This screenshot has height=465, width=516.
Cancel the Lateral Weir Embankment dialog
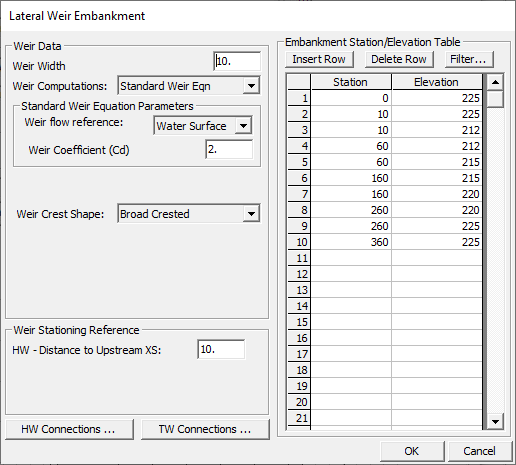(479, 451)
